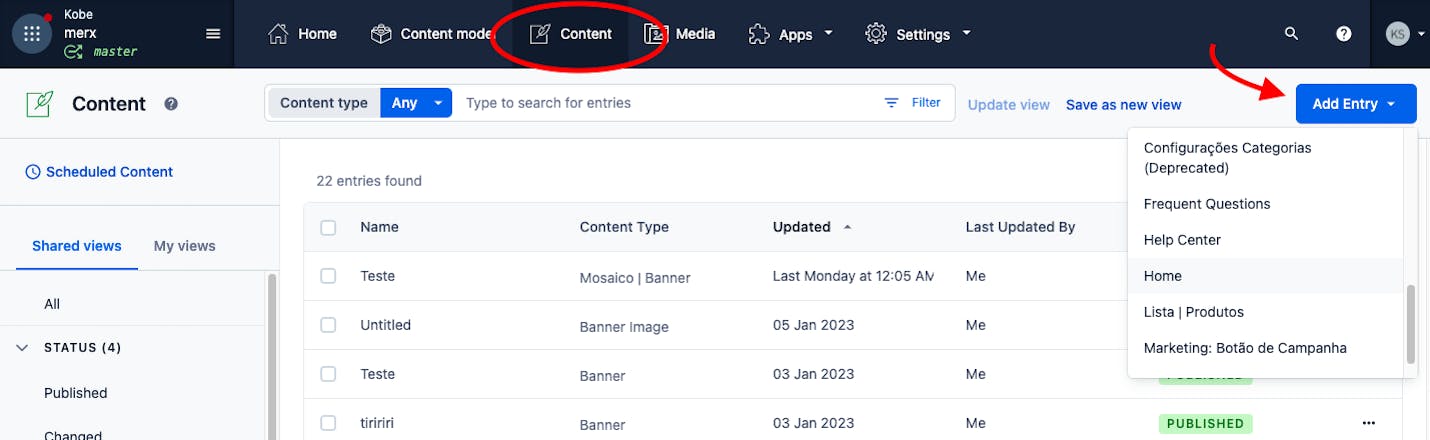The image size is (1430, 440).
Task: Collapse the STATUS (4) section
Action: click(x=23, y=348)
